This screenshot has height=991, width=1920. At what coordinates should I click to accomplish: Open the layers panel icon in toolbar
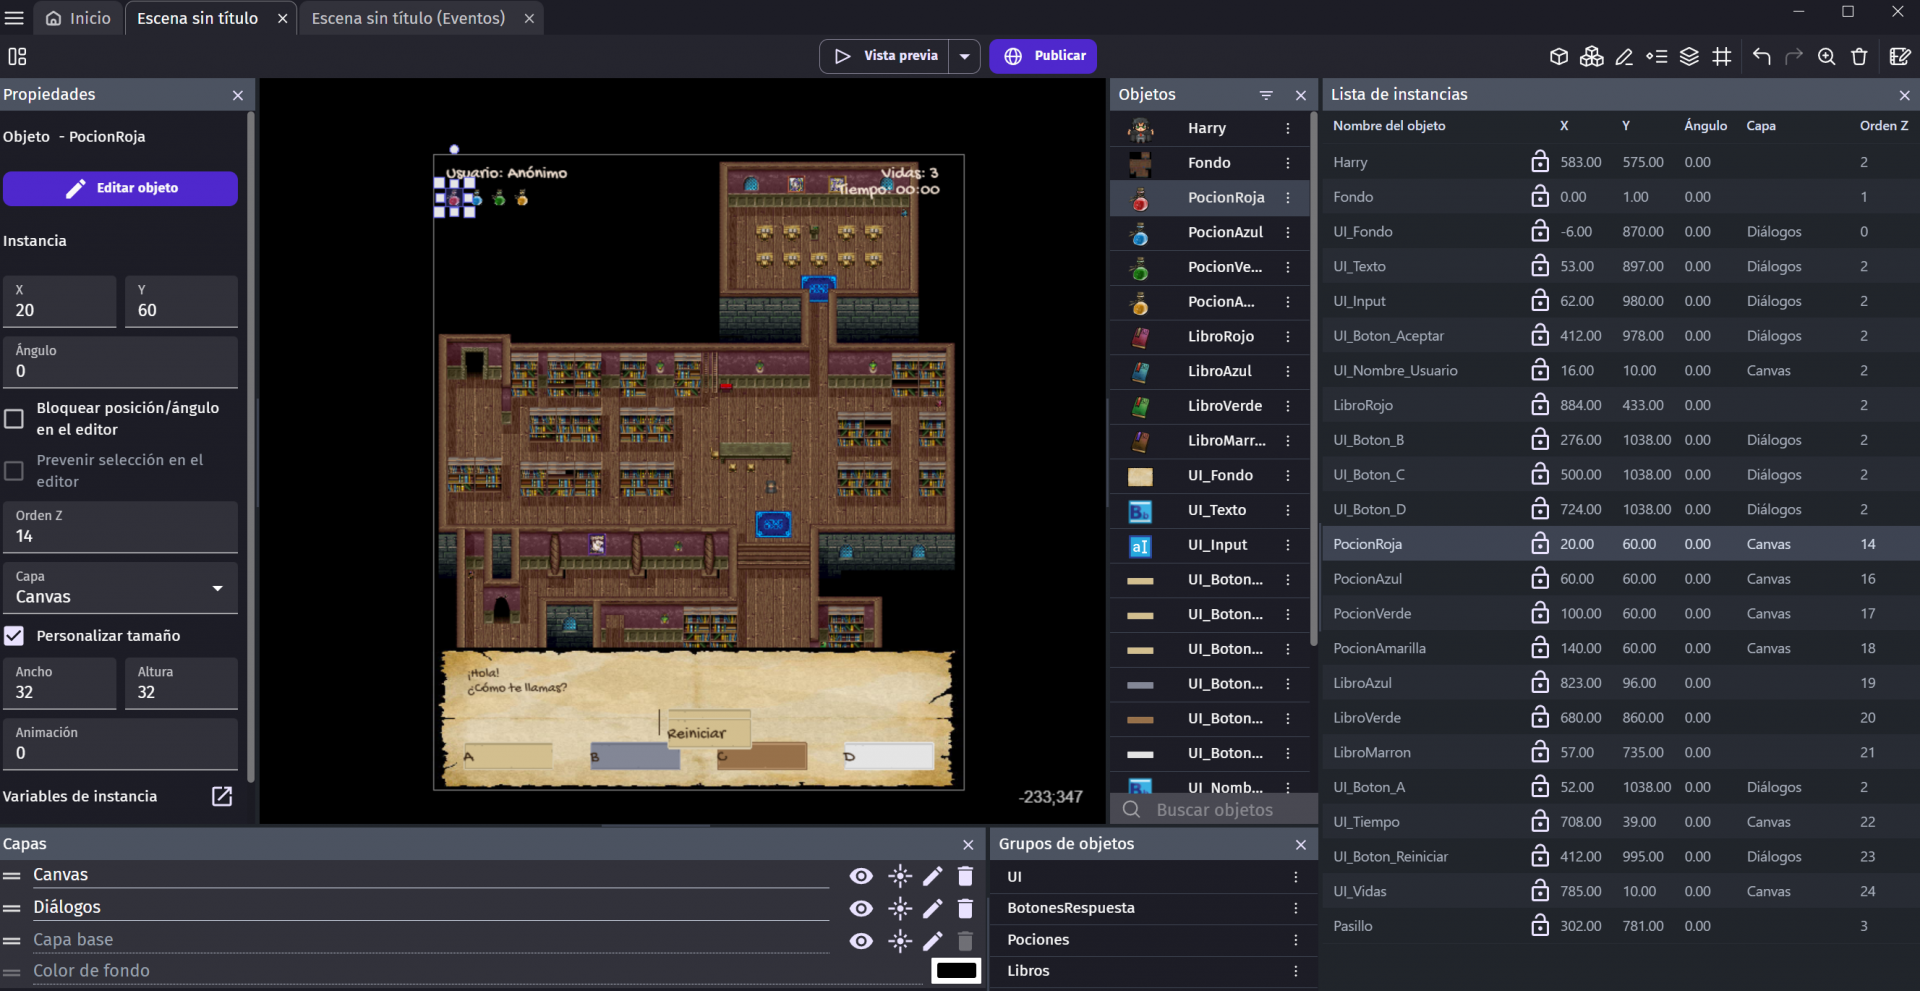(x=1689, y=57)
